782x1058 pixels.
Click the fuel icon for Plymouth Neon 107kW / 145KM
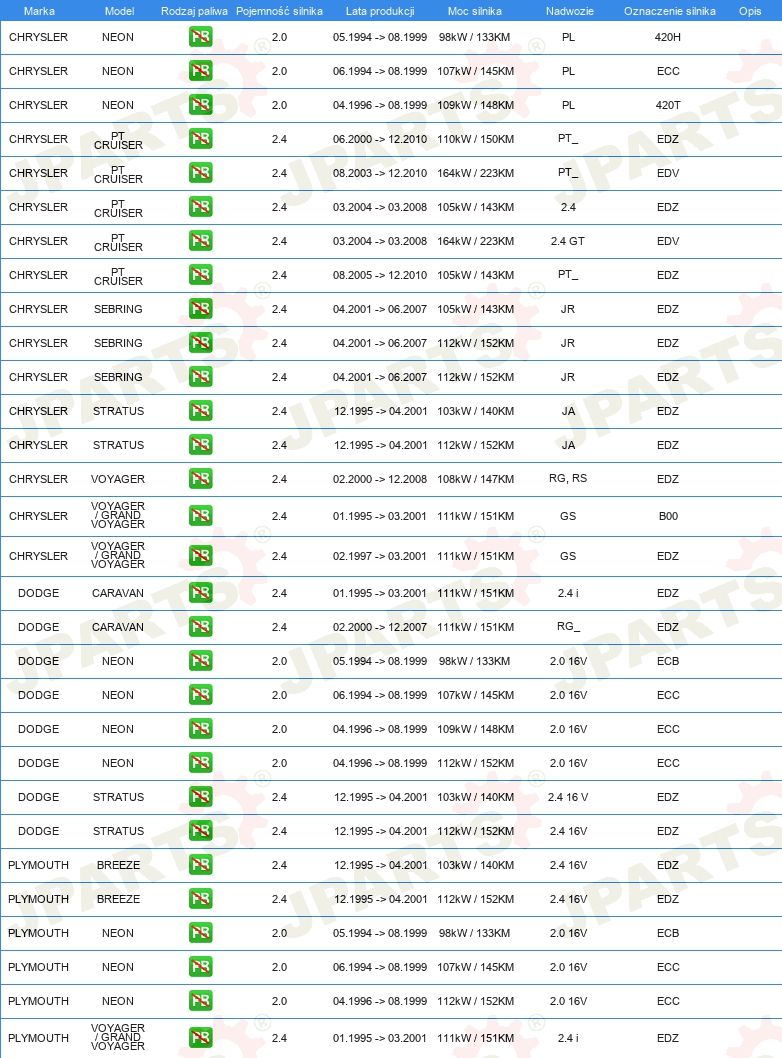[200, 967]
